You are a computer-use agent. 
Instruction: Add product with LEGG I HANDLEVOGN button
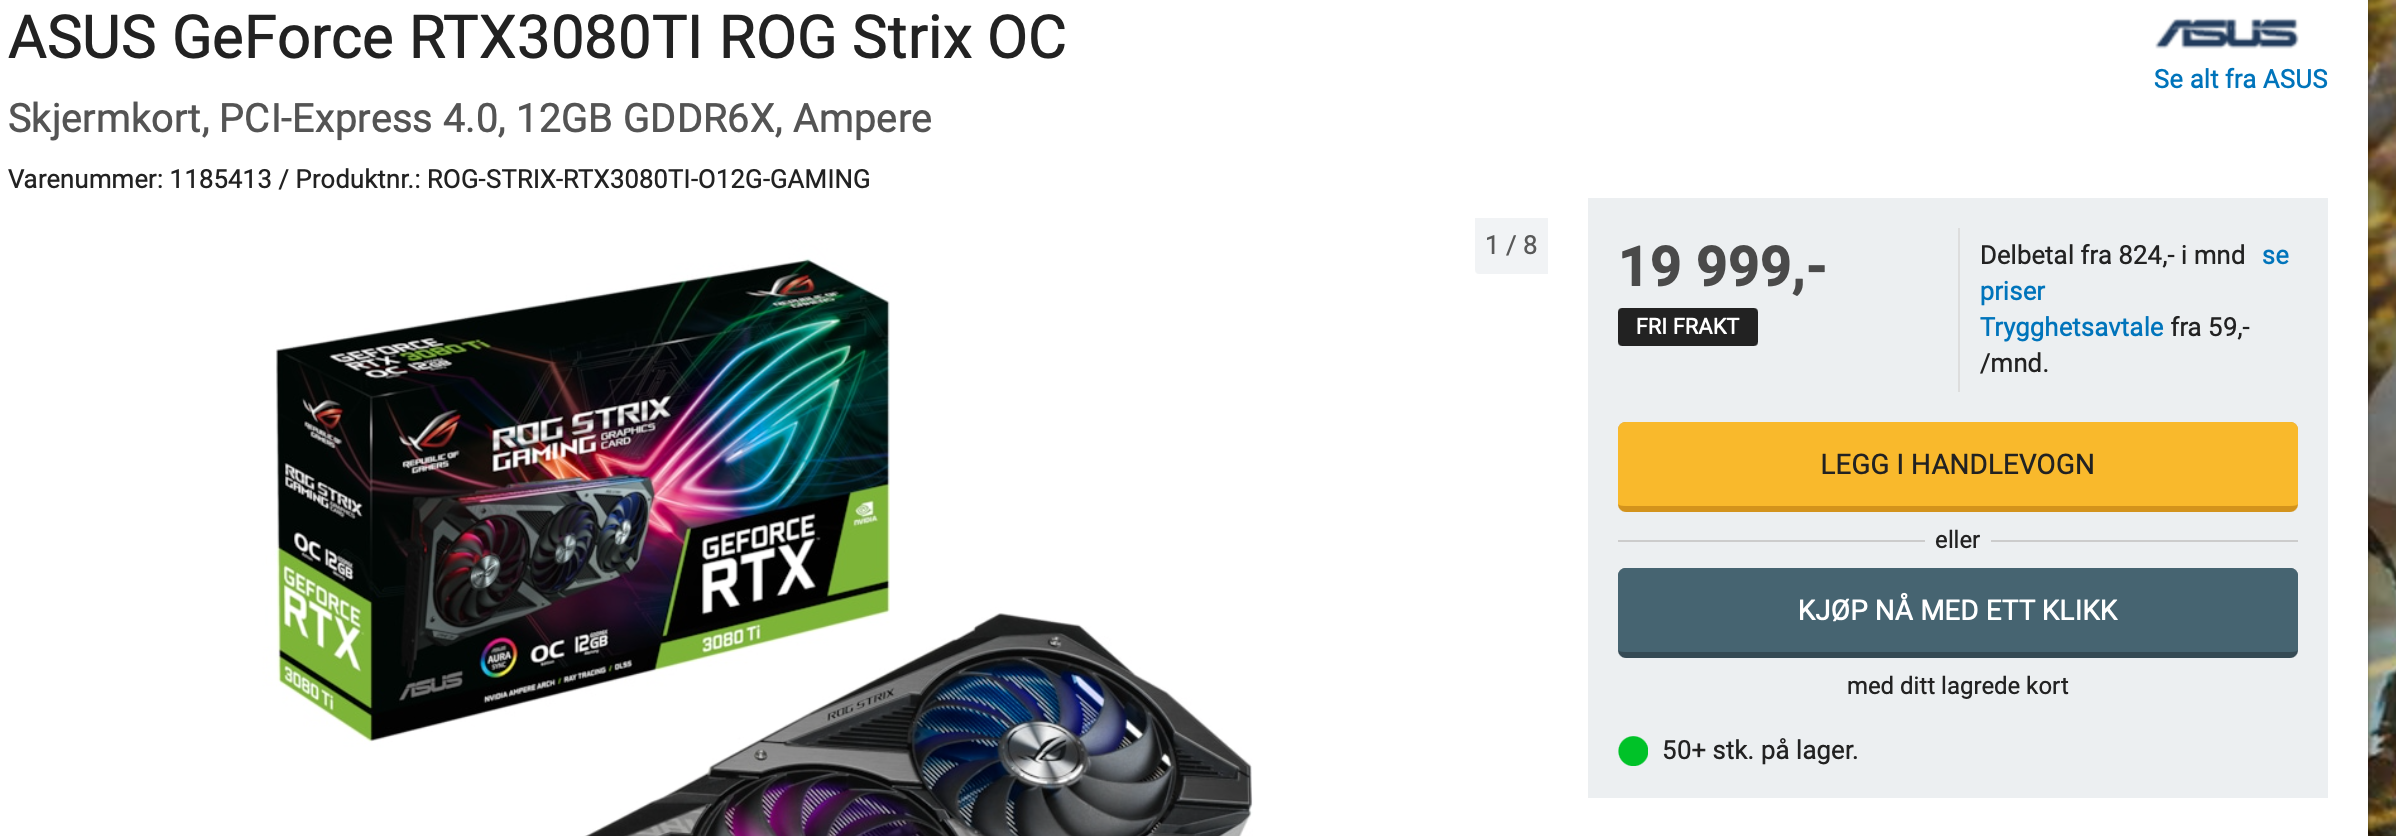point(1957,466)
